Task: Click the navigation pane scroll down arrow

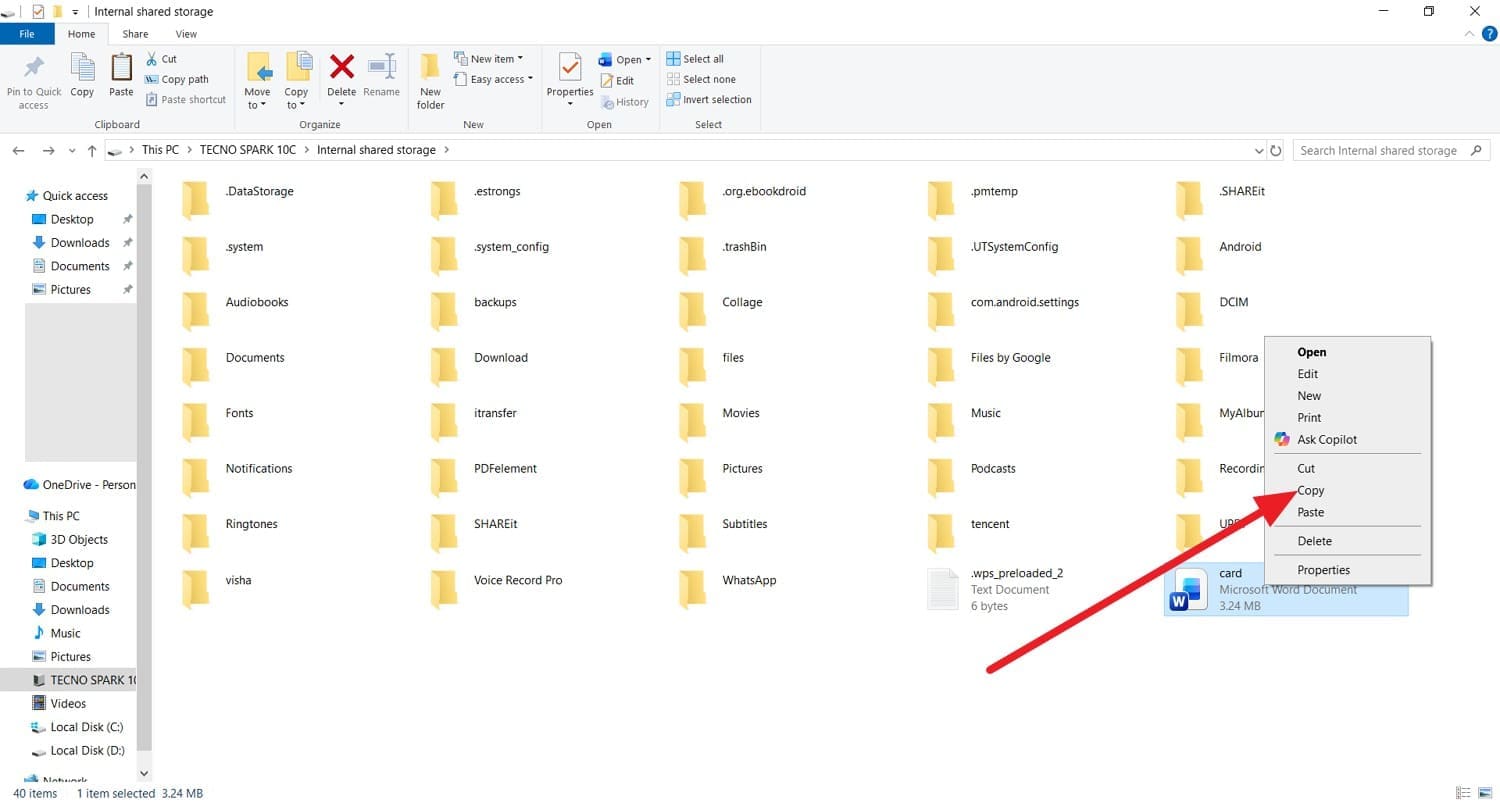Action: [x=144, y=773]
